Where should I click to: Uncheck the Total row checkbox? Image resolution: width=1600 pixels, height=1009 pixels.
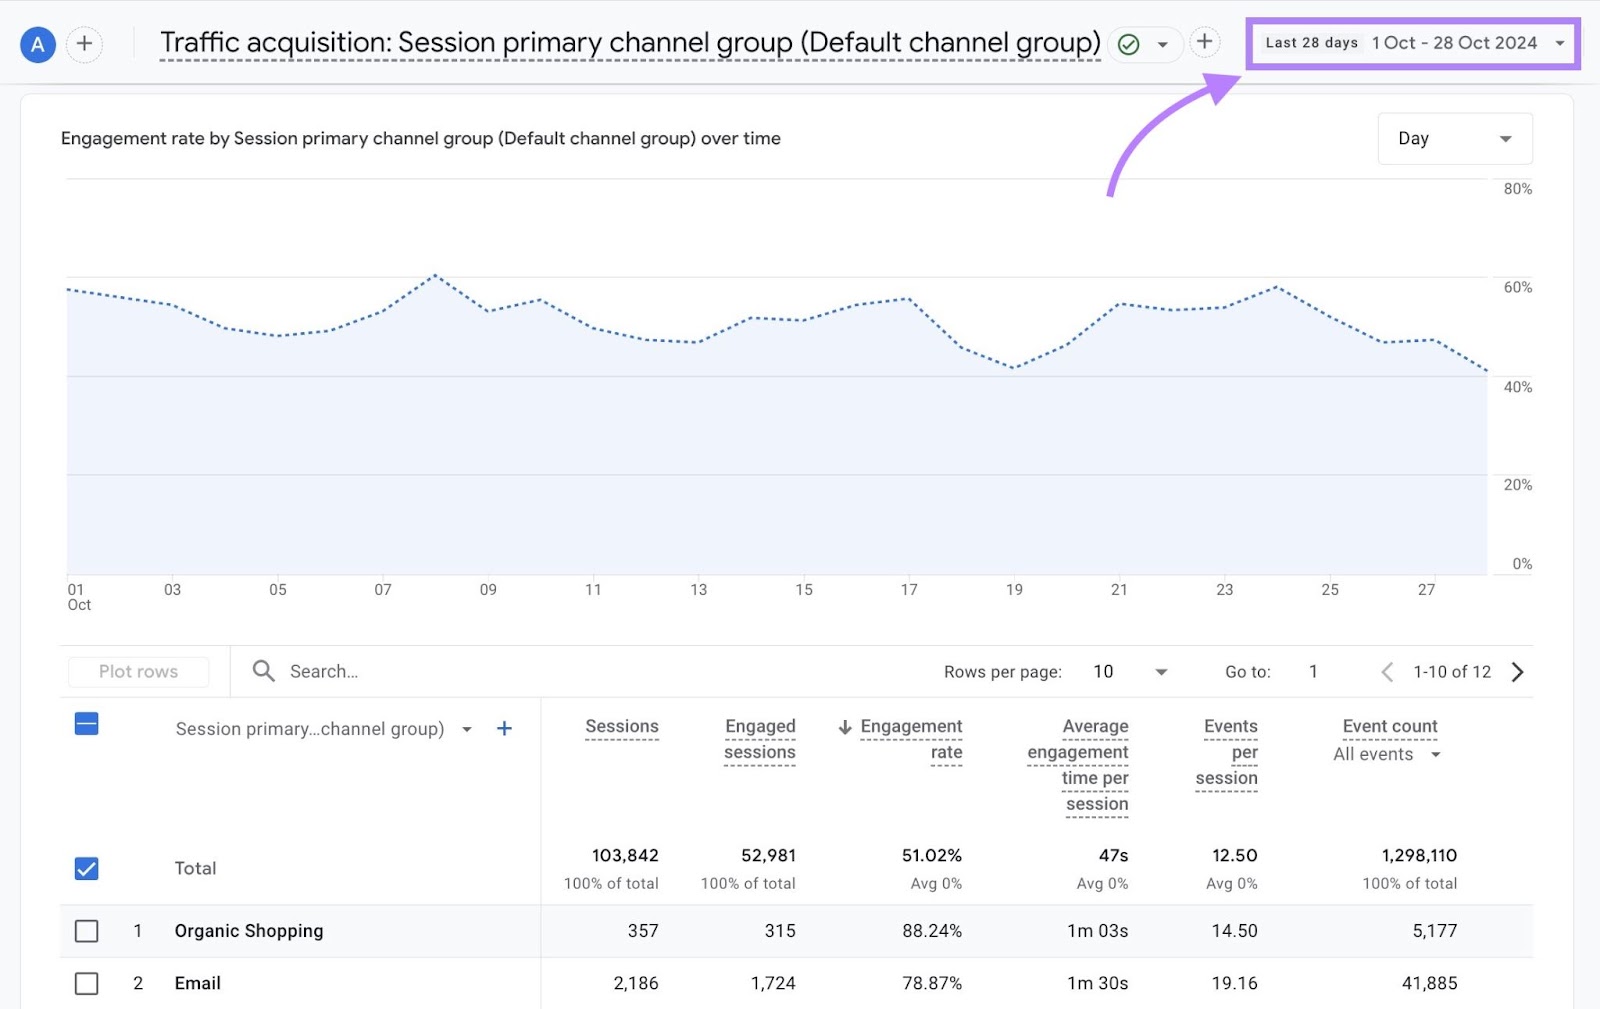(86, 868)
